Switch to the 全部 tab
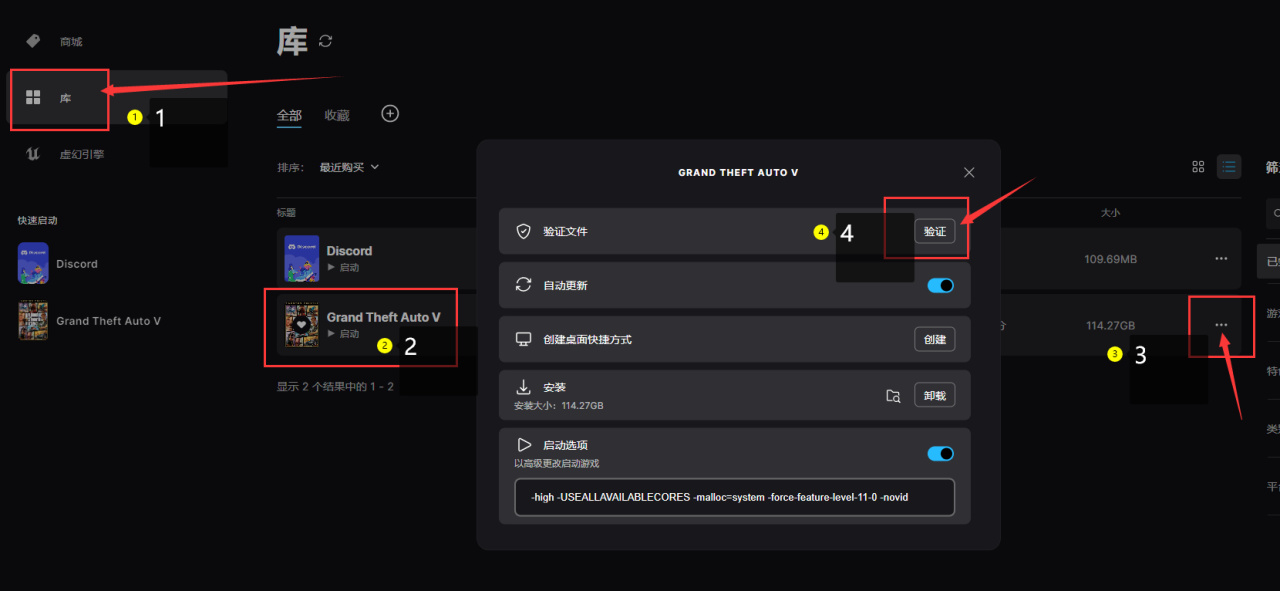Image resolution: width=1280 pixels, height=591 pixels. coord(289,115)
